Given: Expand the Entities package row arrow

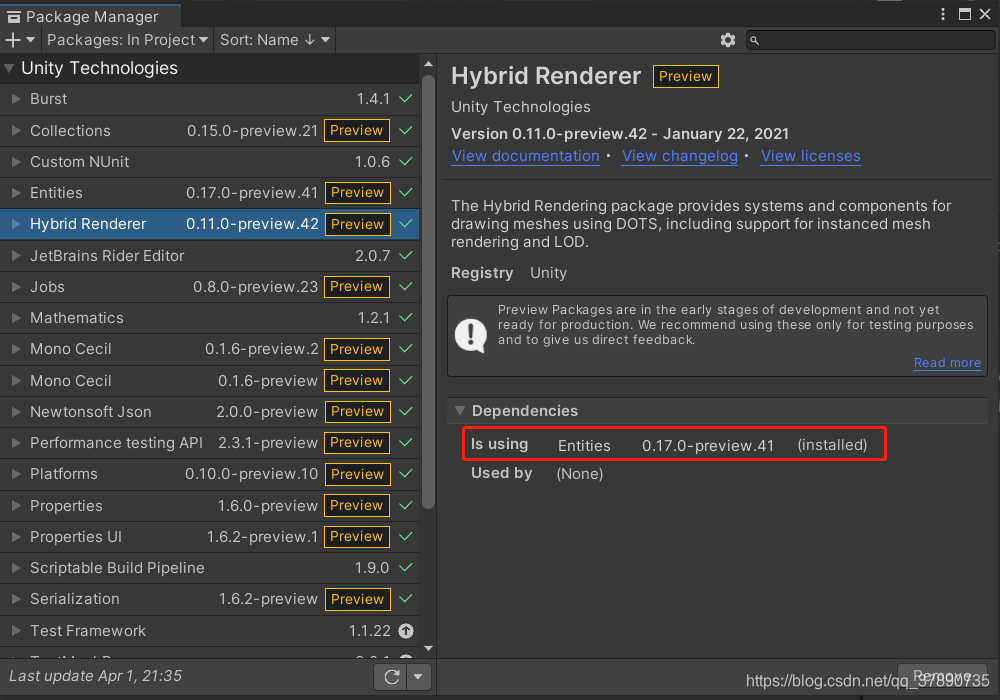Looking at the screenshot, I should [16, 193].
